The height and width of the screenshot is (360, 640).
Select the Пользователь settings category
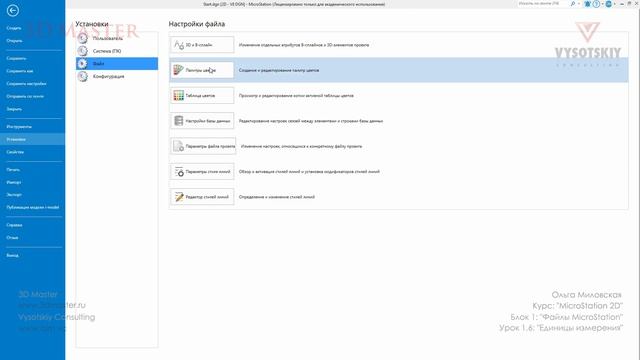coord(117,38)
